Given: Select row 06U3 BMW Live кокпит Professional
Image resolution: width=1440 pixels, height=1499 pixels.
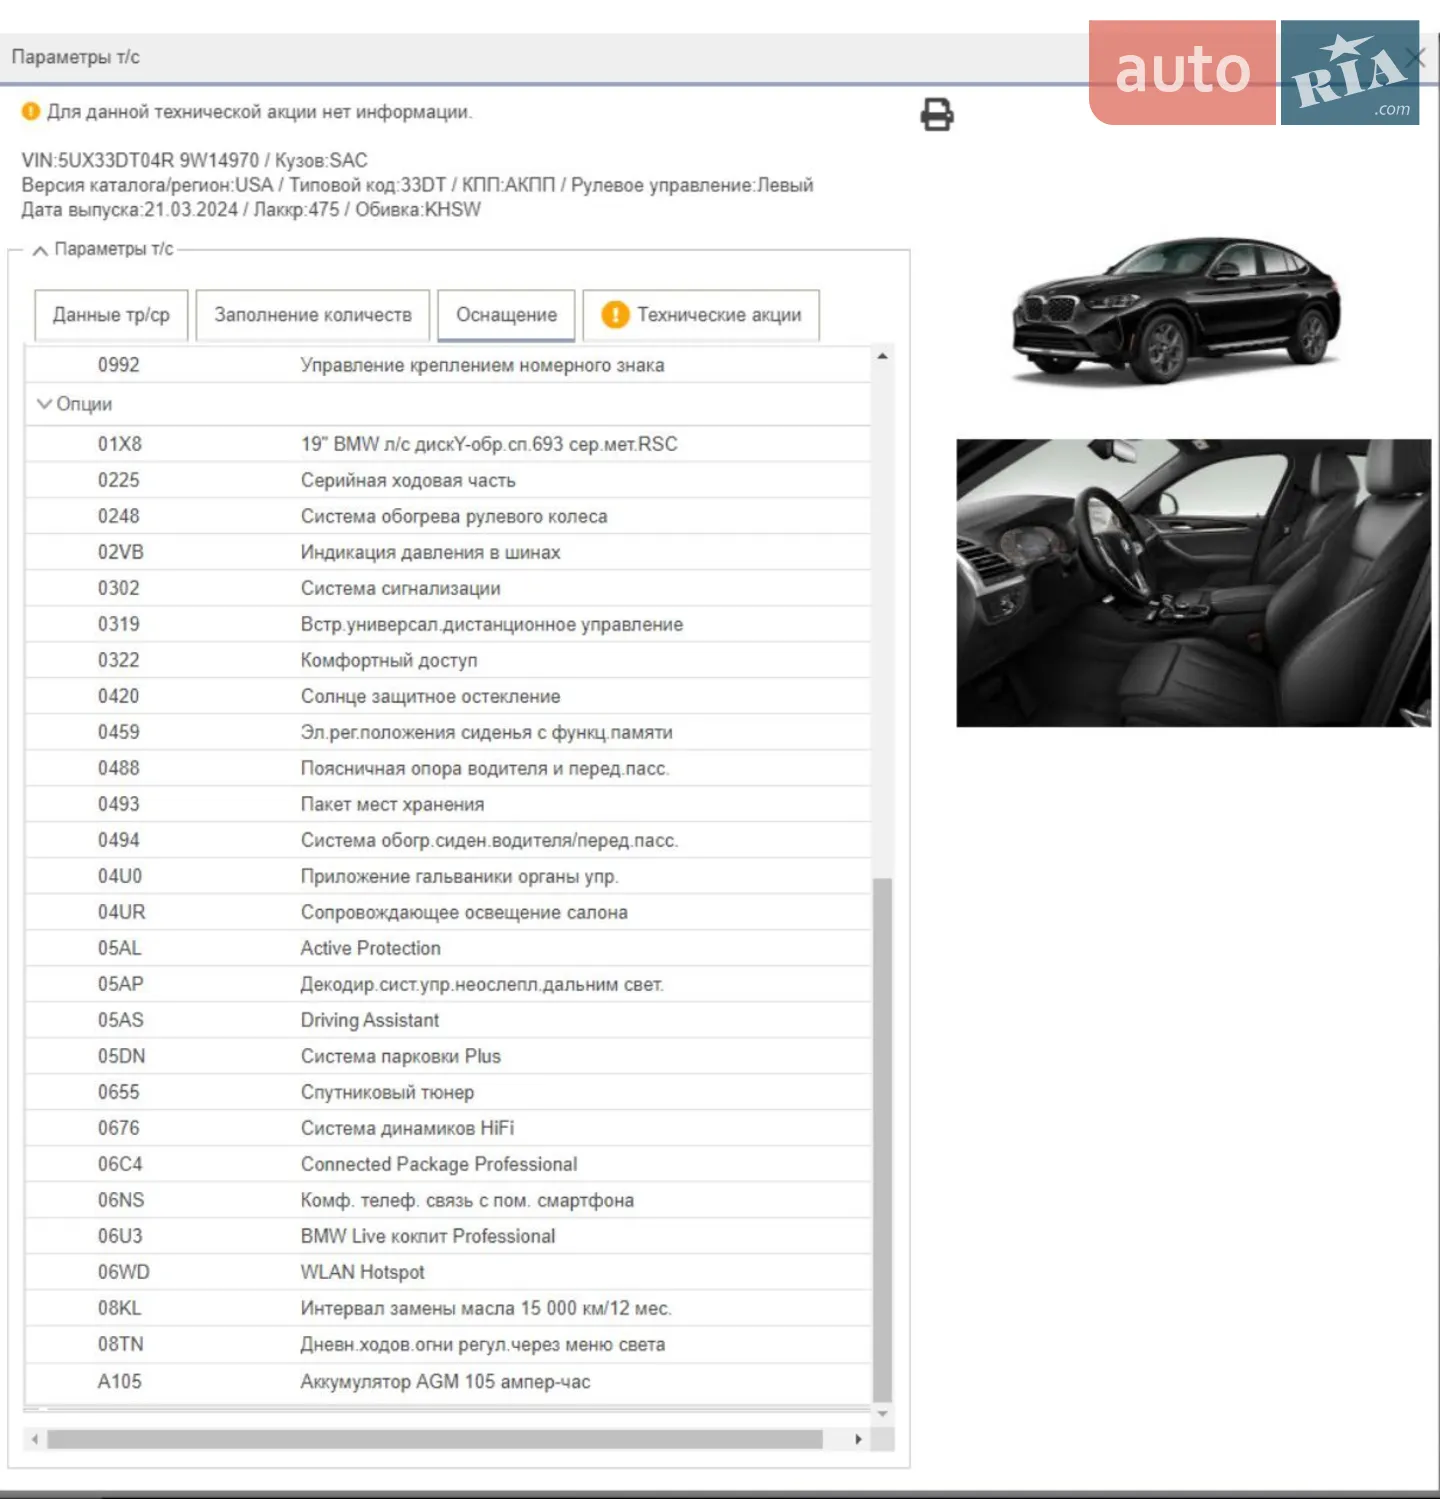Looking at the screenshot, I should tap(448, 1236).
